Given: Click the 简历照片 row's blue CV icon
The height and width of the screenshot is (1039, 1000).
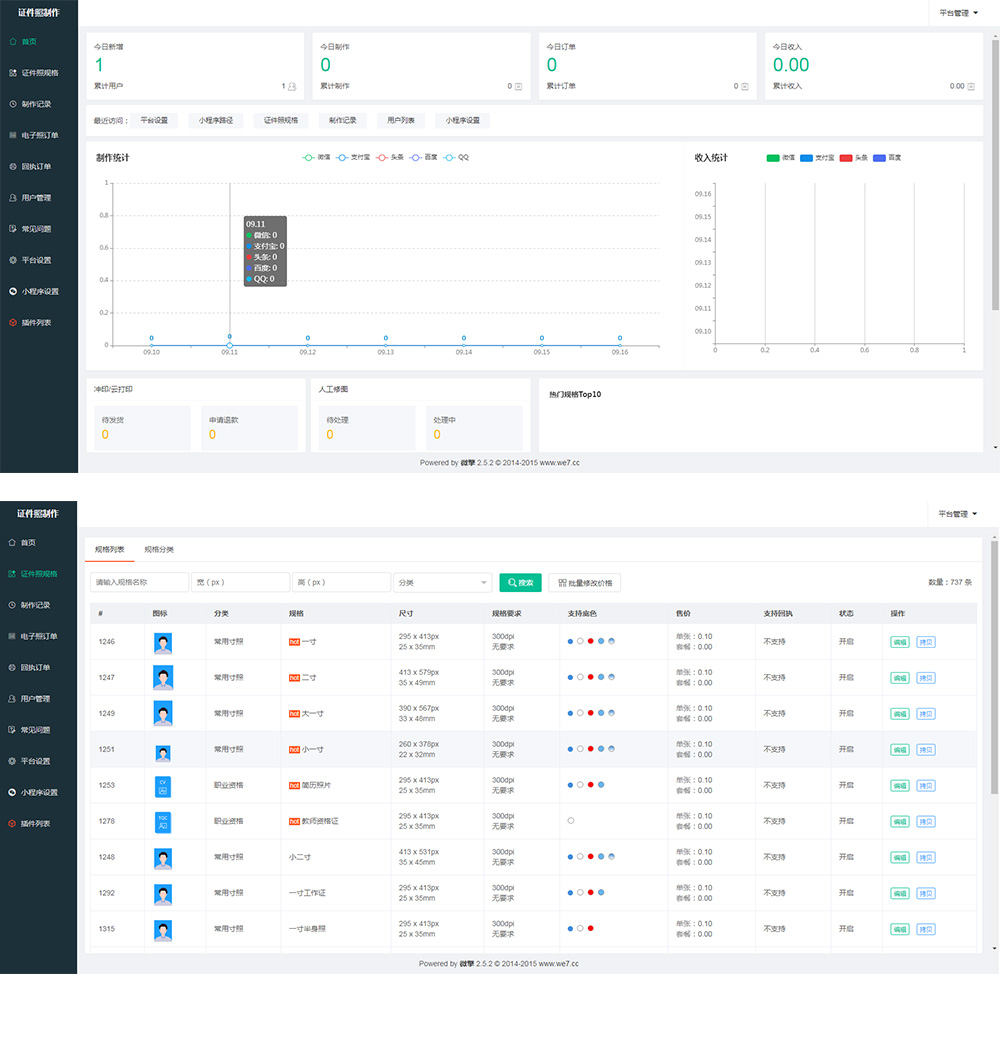Looking at the screenshot, I should click(x=163, y=786).
